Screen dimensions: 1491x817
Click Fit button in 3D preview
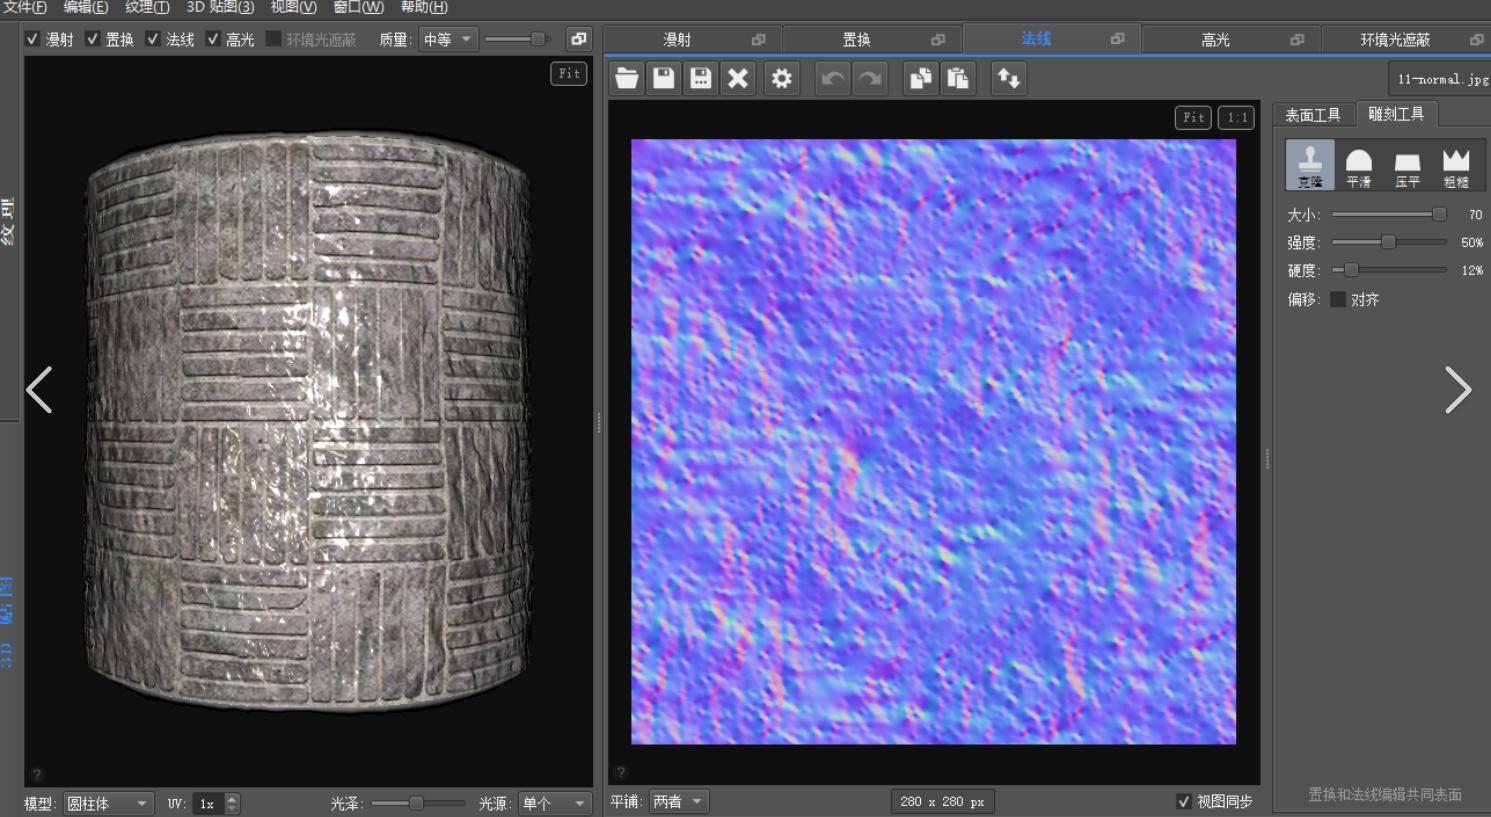569,73
